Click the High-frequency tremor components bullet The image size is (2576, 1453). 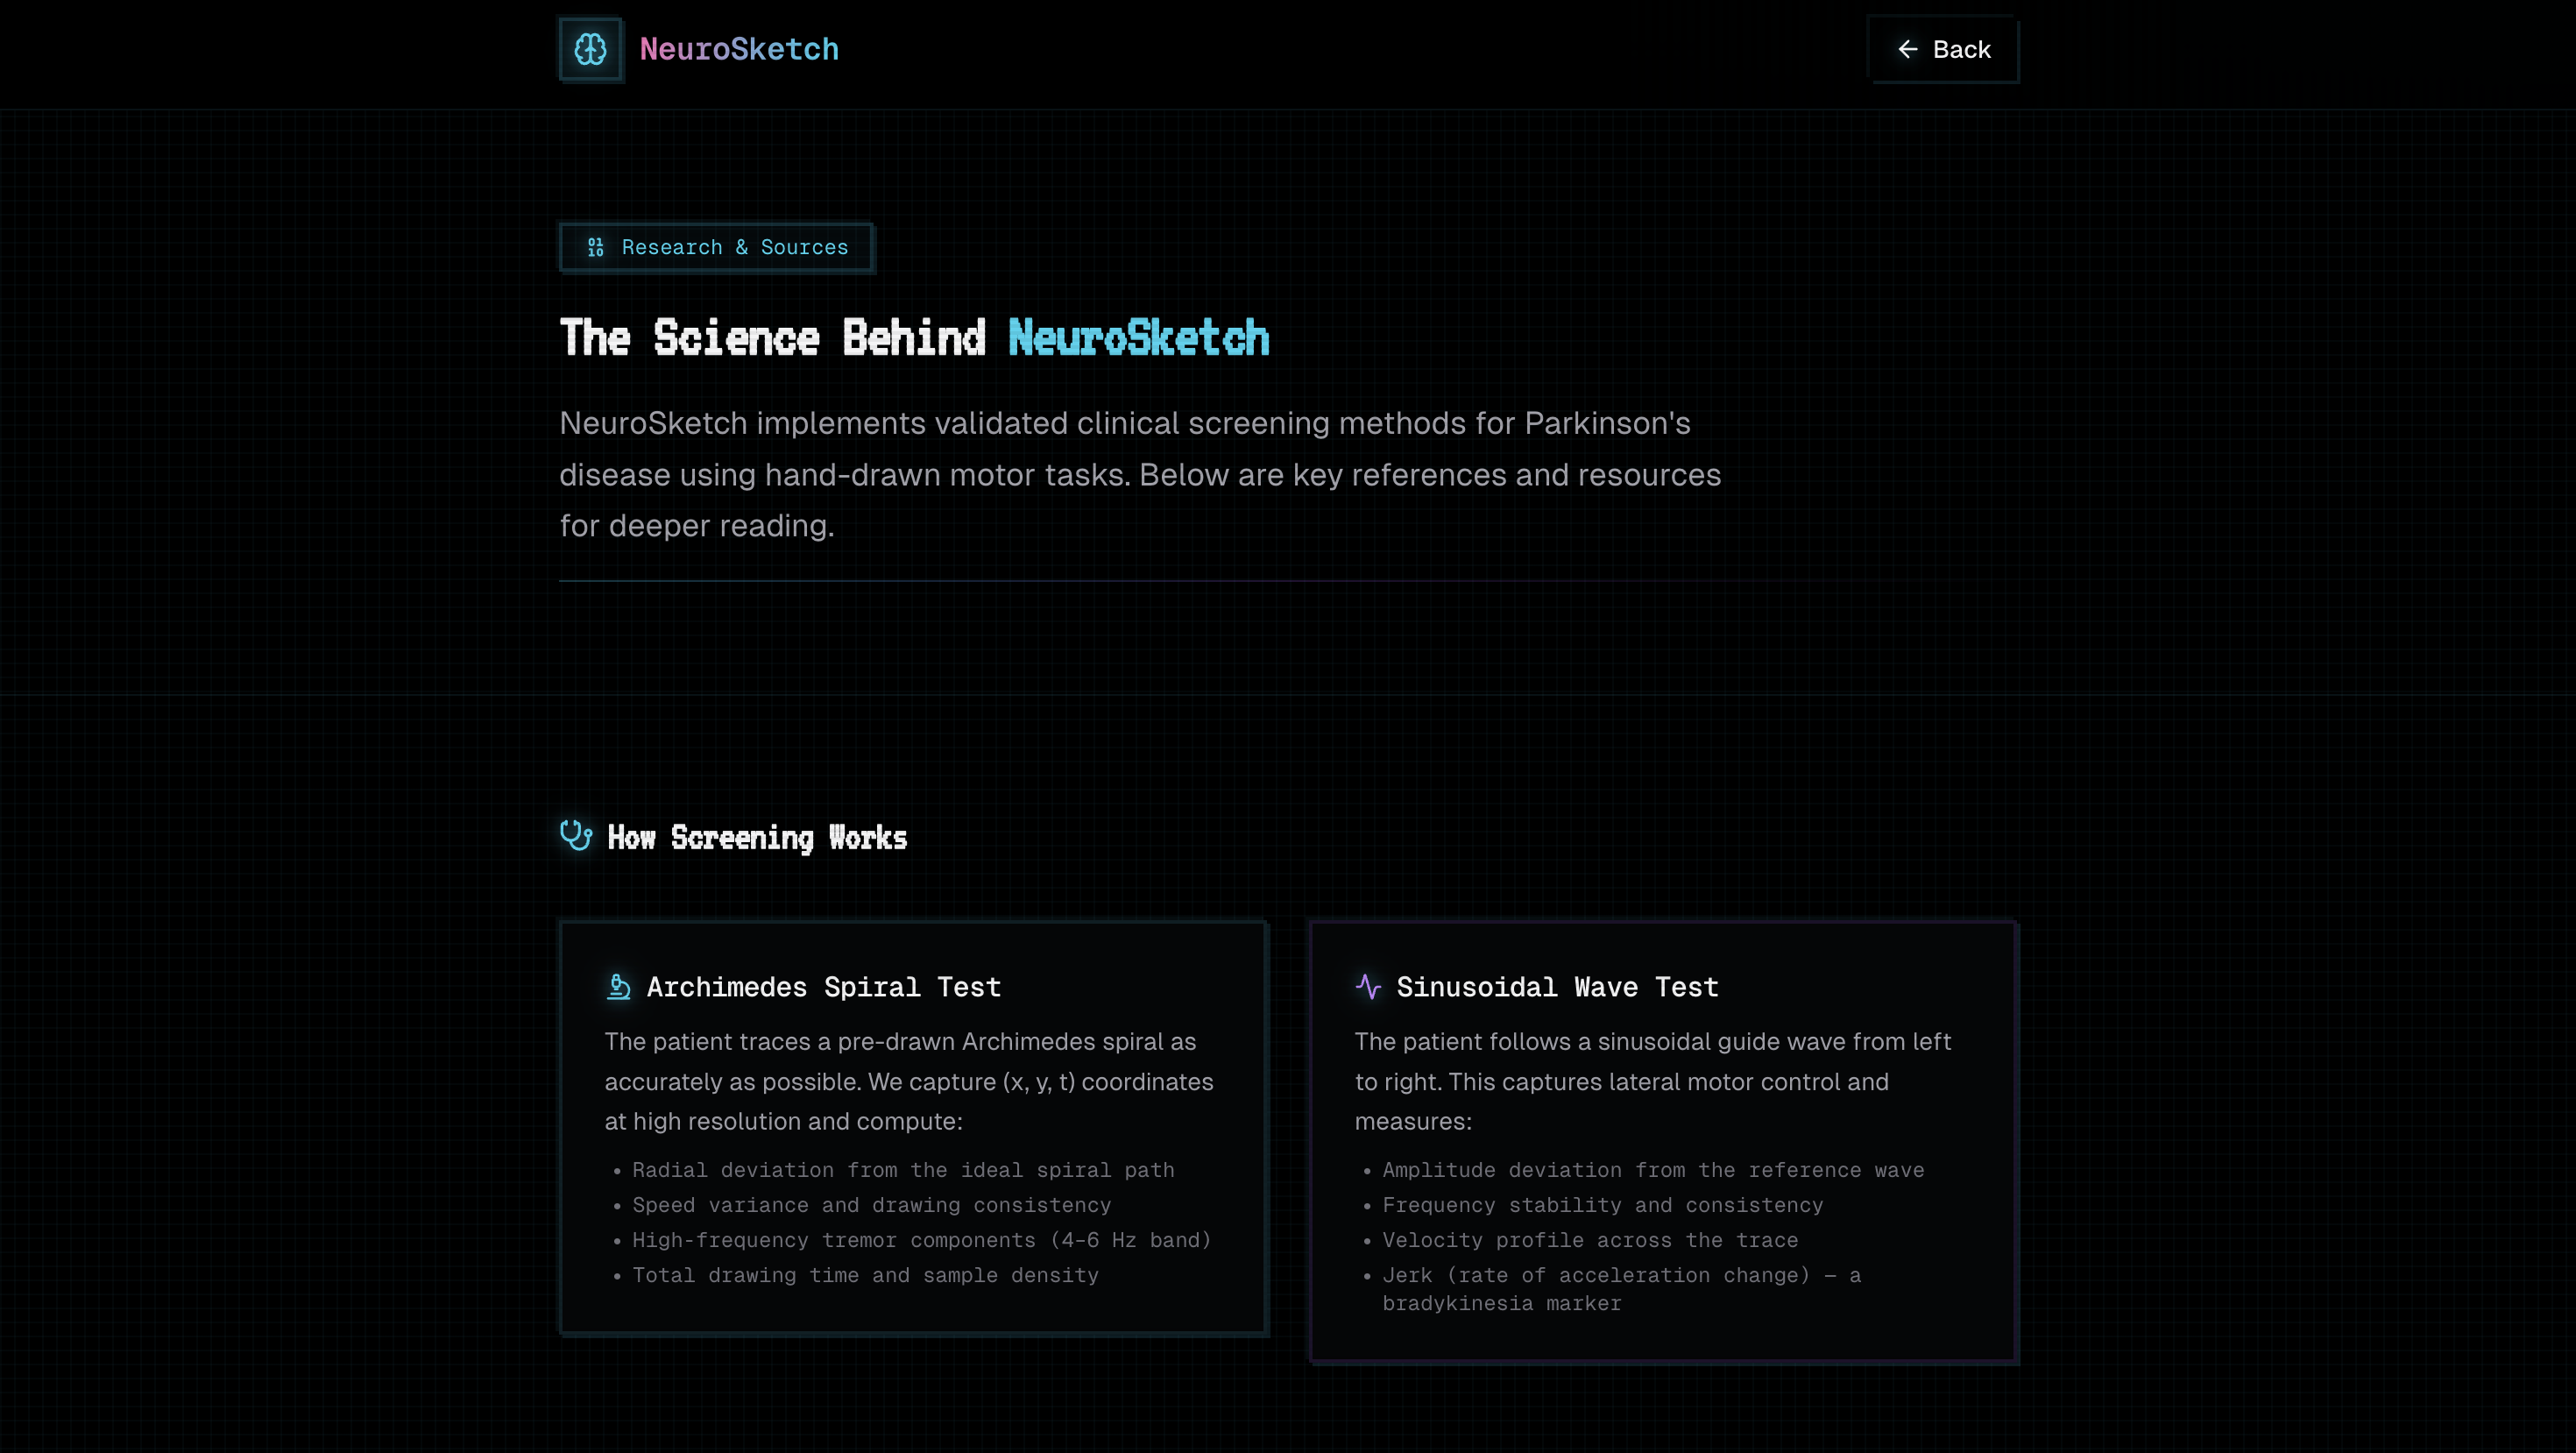tap(921, 1240)
